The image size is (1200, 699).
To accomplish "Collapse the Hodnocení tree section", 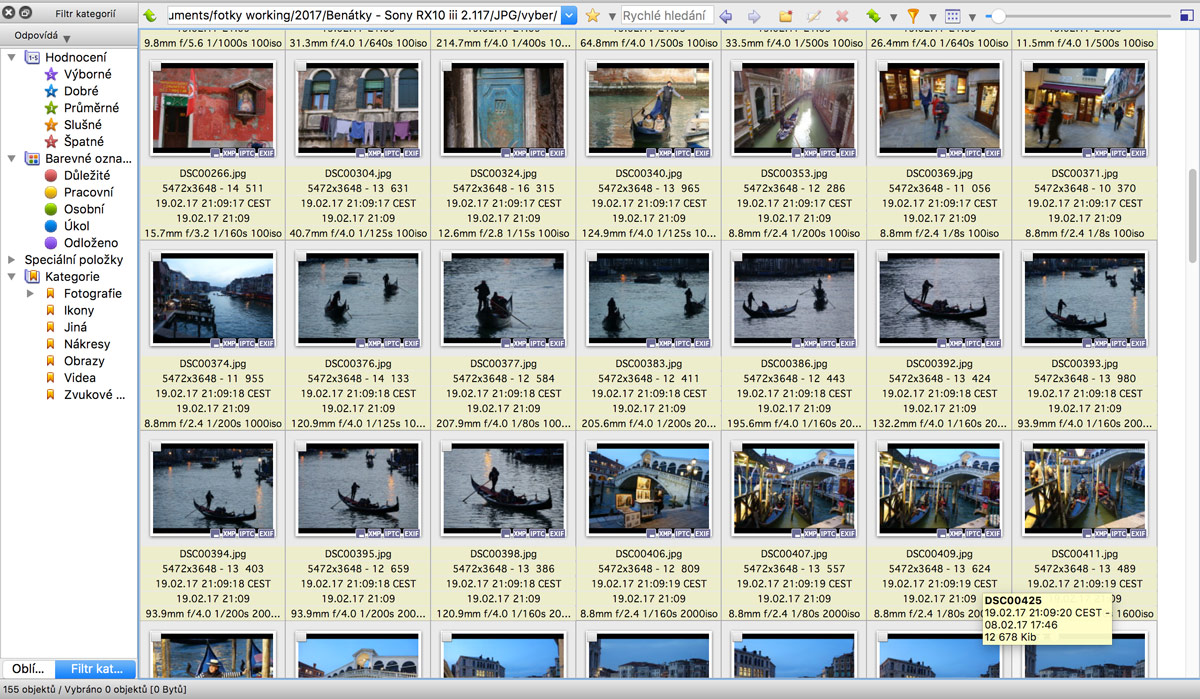I will [x=12, y=57].
